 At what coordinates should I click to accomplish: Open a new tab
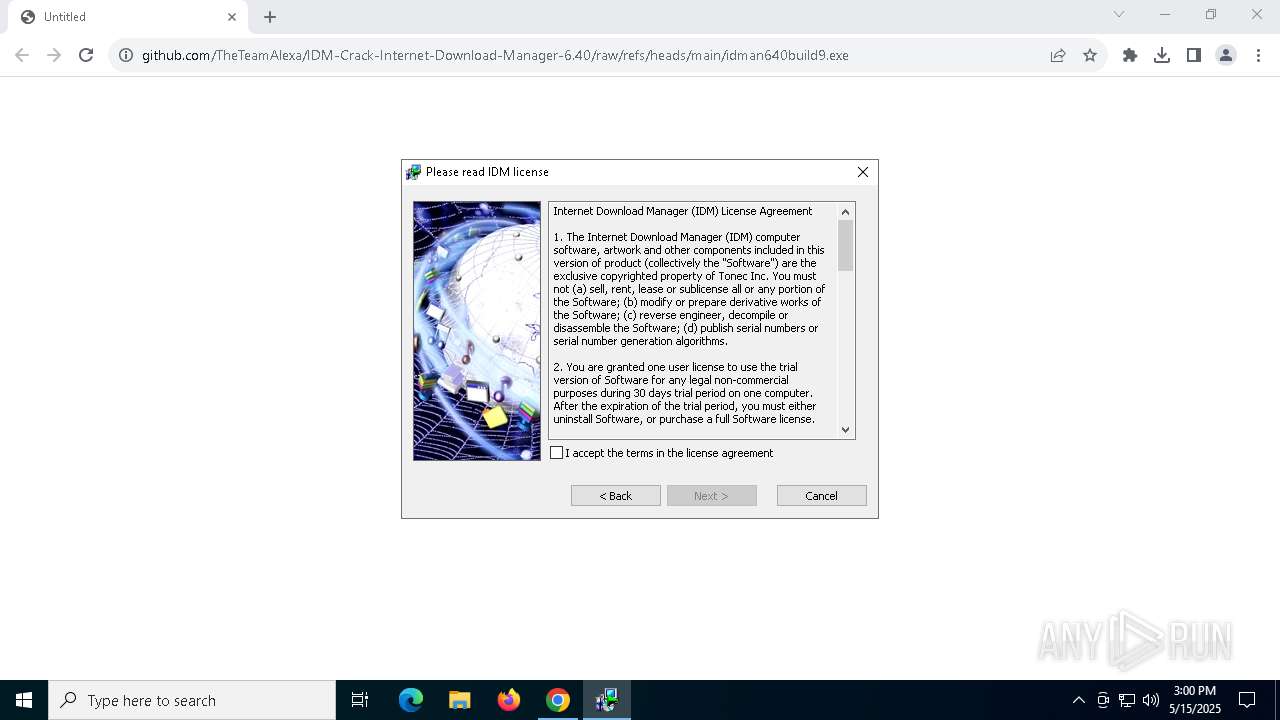pos(270,17)
